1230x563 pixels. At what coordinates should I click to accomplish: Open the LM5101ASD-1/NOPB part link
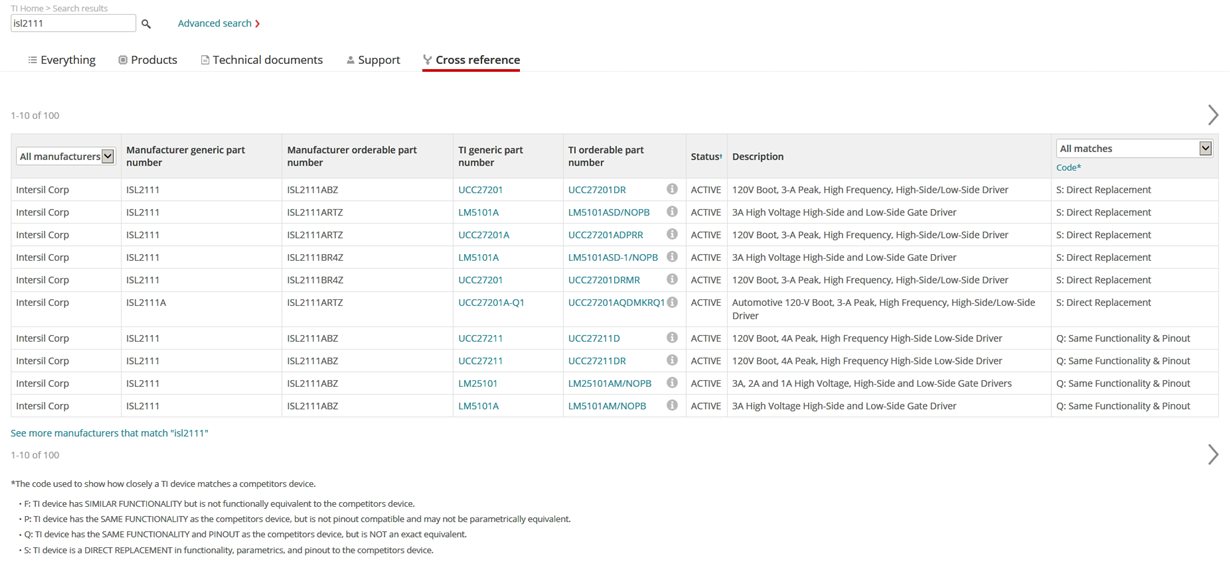(613, 257)
